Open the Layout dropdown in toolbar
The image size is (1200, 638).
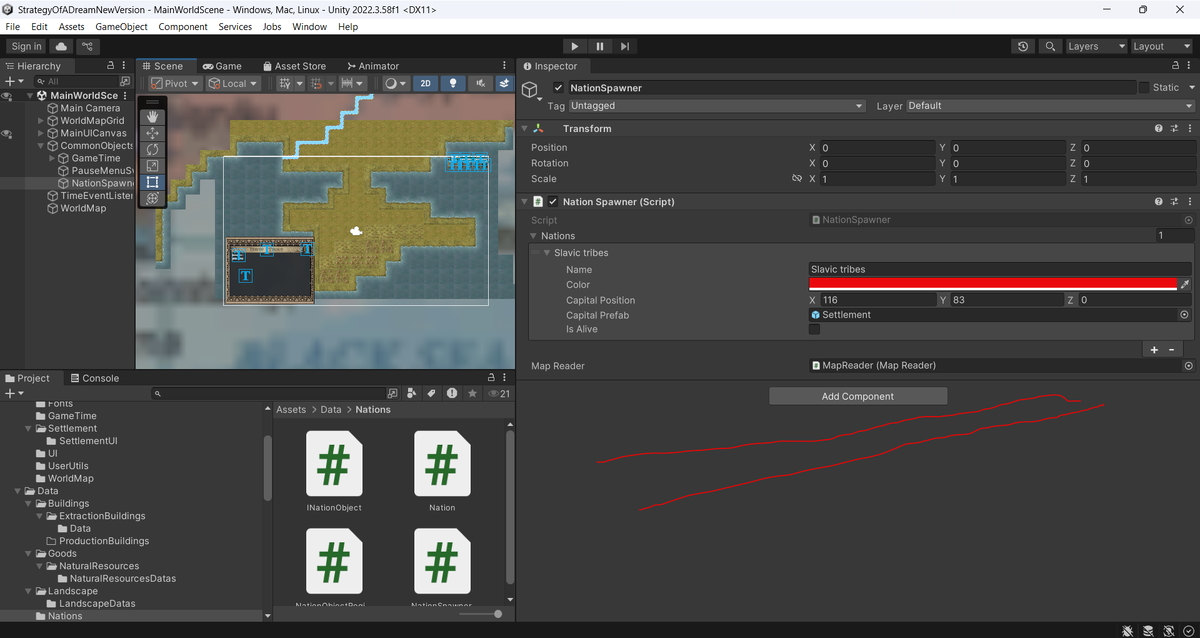point(1160,46)
